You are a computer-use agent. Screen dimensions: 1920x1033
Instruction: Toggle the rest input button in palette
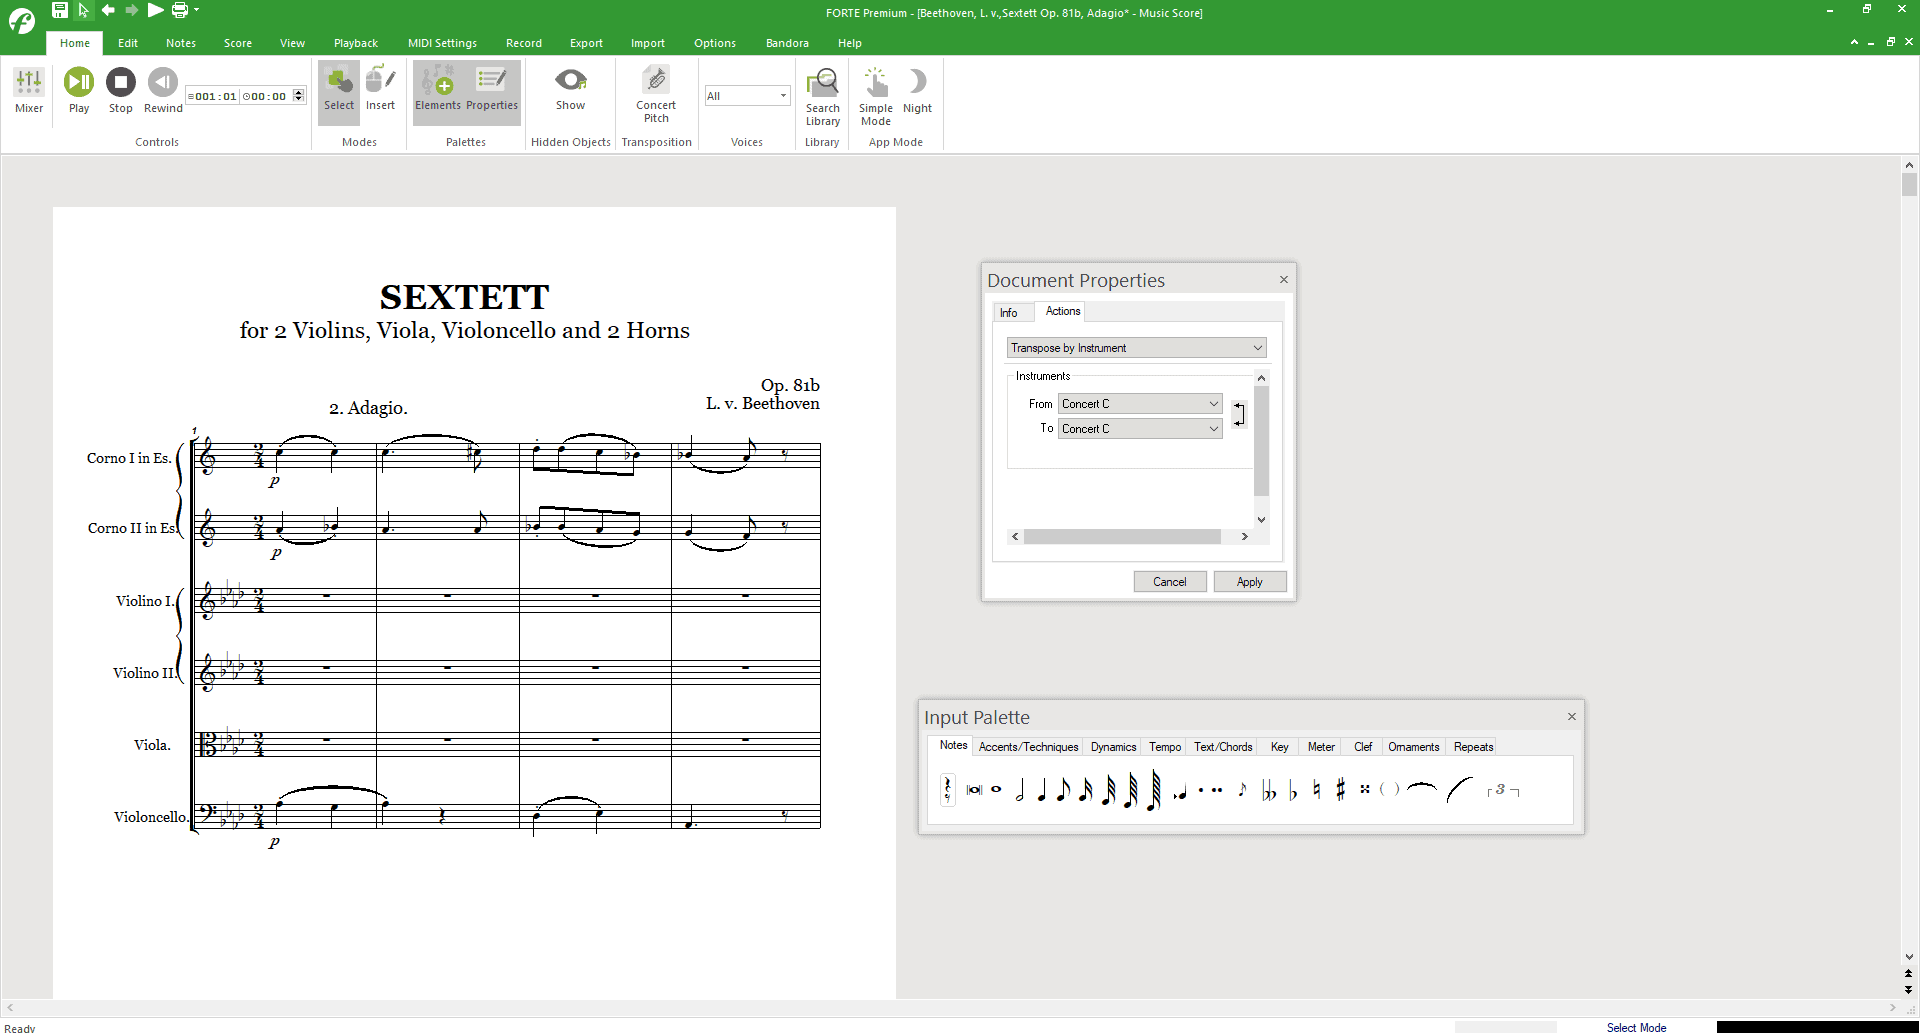[x=948, y=790]
